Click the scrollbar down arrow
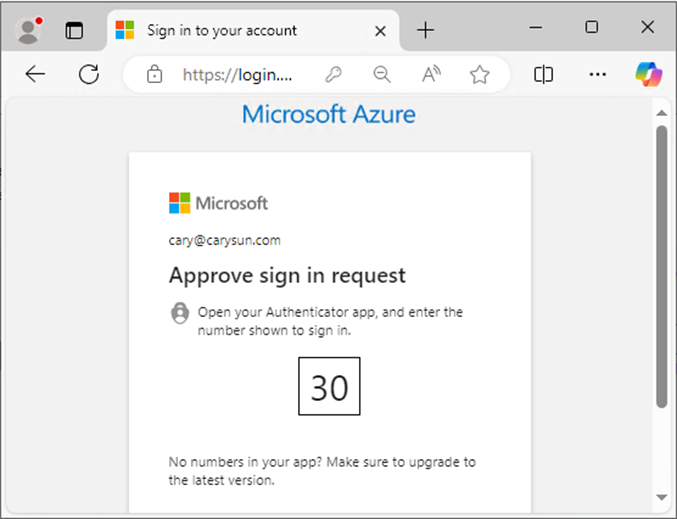 [661, 497]
